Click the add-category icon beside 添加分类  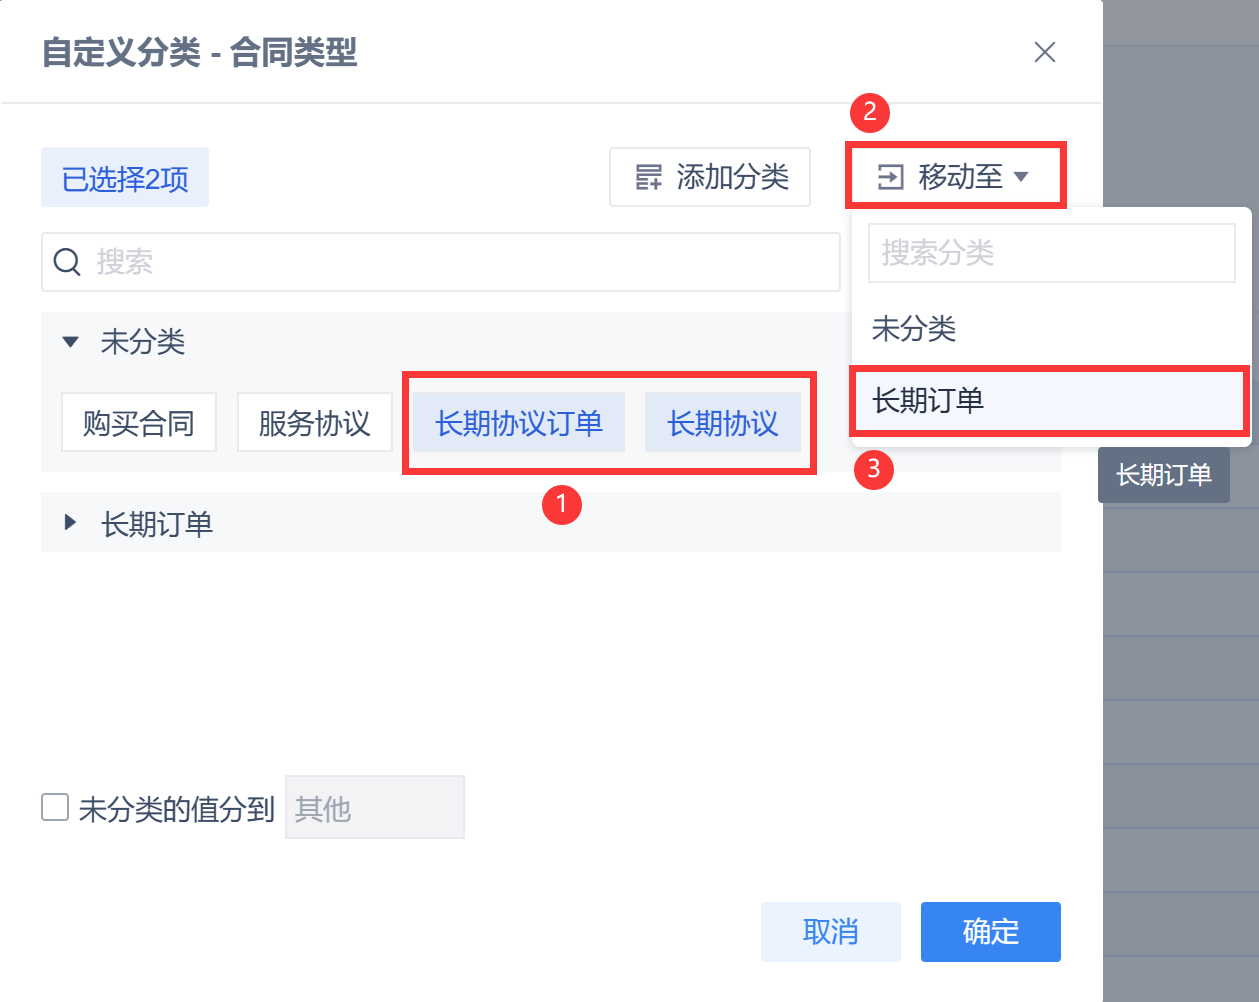[649, 177]
